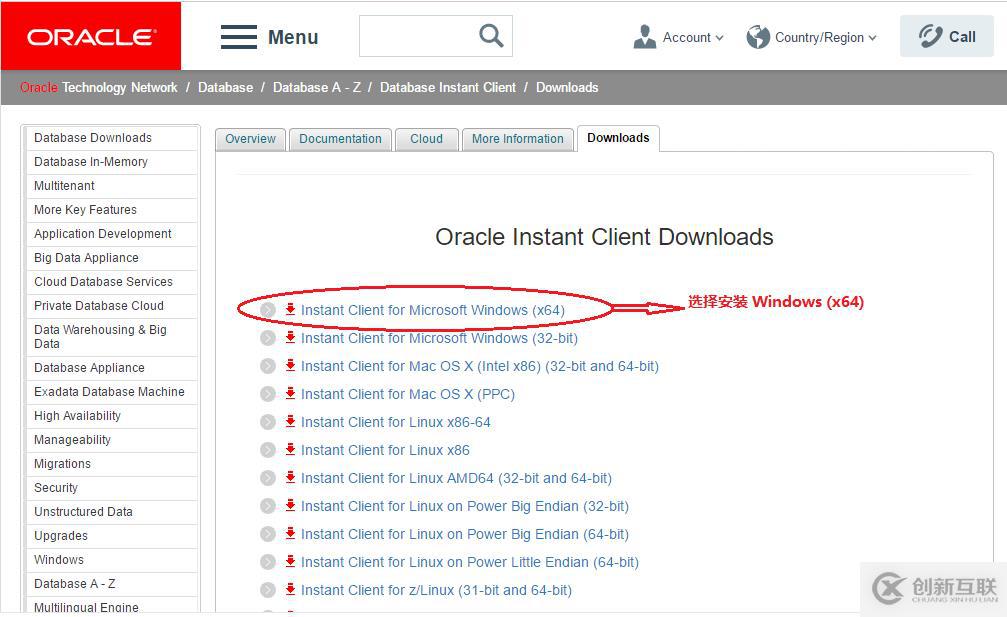Click the Oracle logo
The width and height of the screenshot is (1007, 617).
tap(91, 37)
